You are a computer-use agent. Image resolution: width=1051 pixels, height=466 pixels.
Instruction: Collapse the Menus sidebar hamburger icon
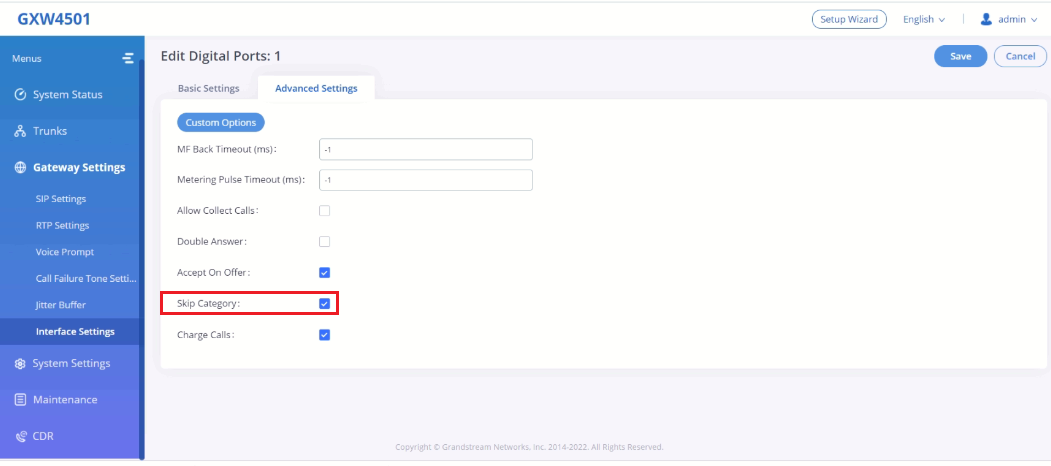click(x=128, y=58)
